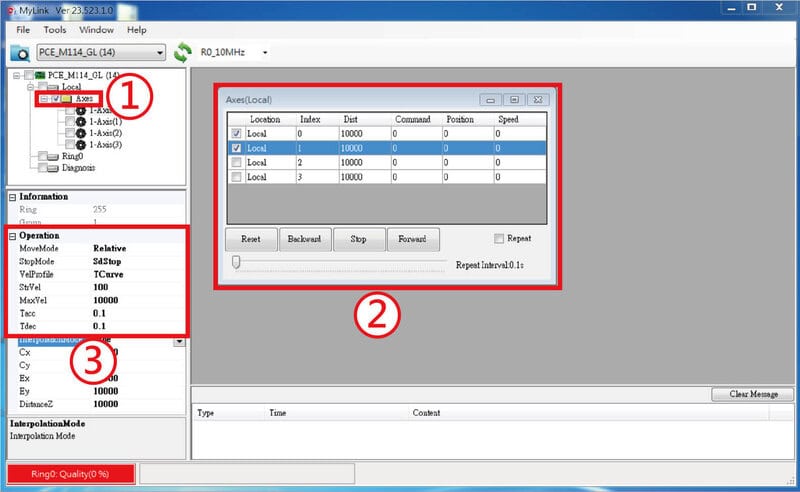The height and width of the screenshot is (492, 800).
Task: Click the Local folder icon in tree
Action: (x=53, y=87)
